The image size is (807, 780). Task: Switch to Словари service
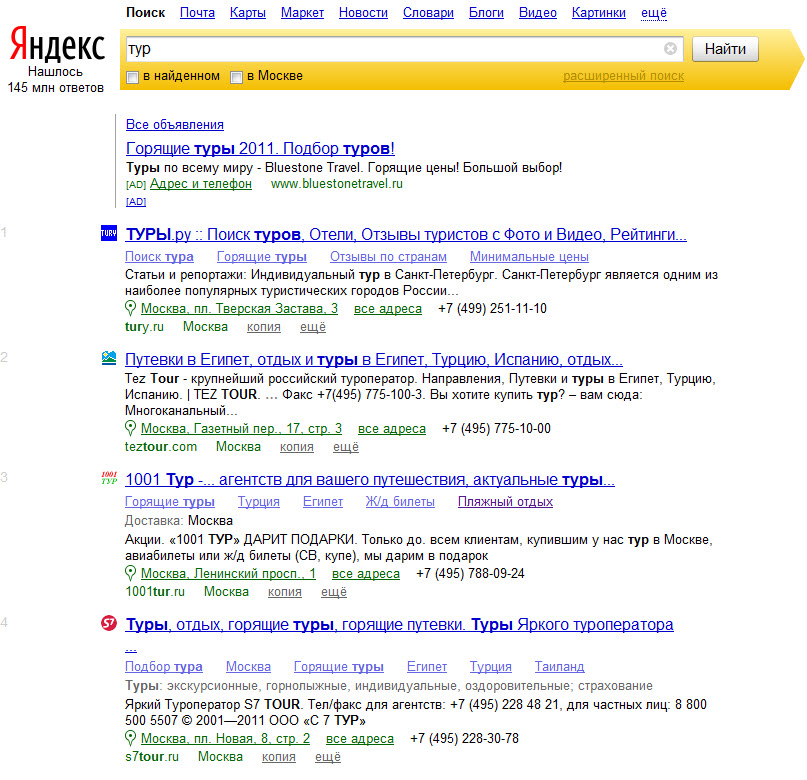tap(428, 13)
